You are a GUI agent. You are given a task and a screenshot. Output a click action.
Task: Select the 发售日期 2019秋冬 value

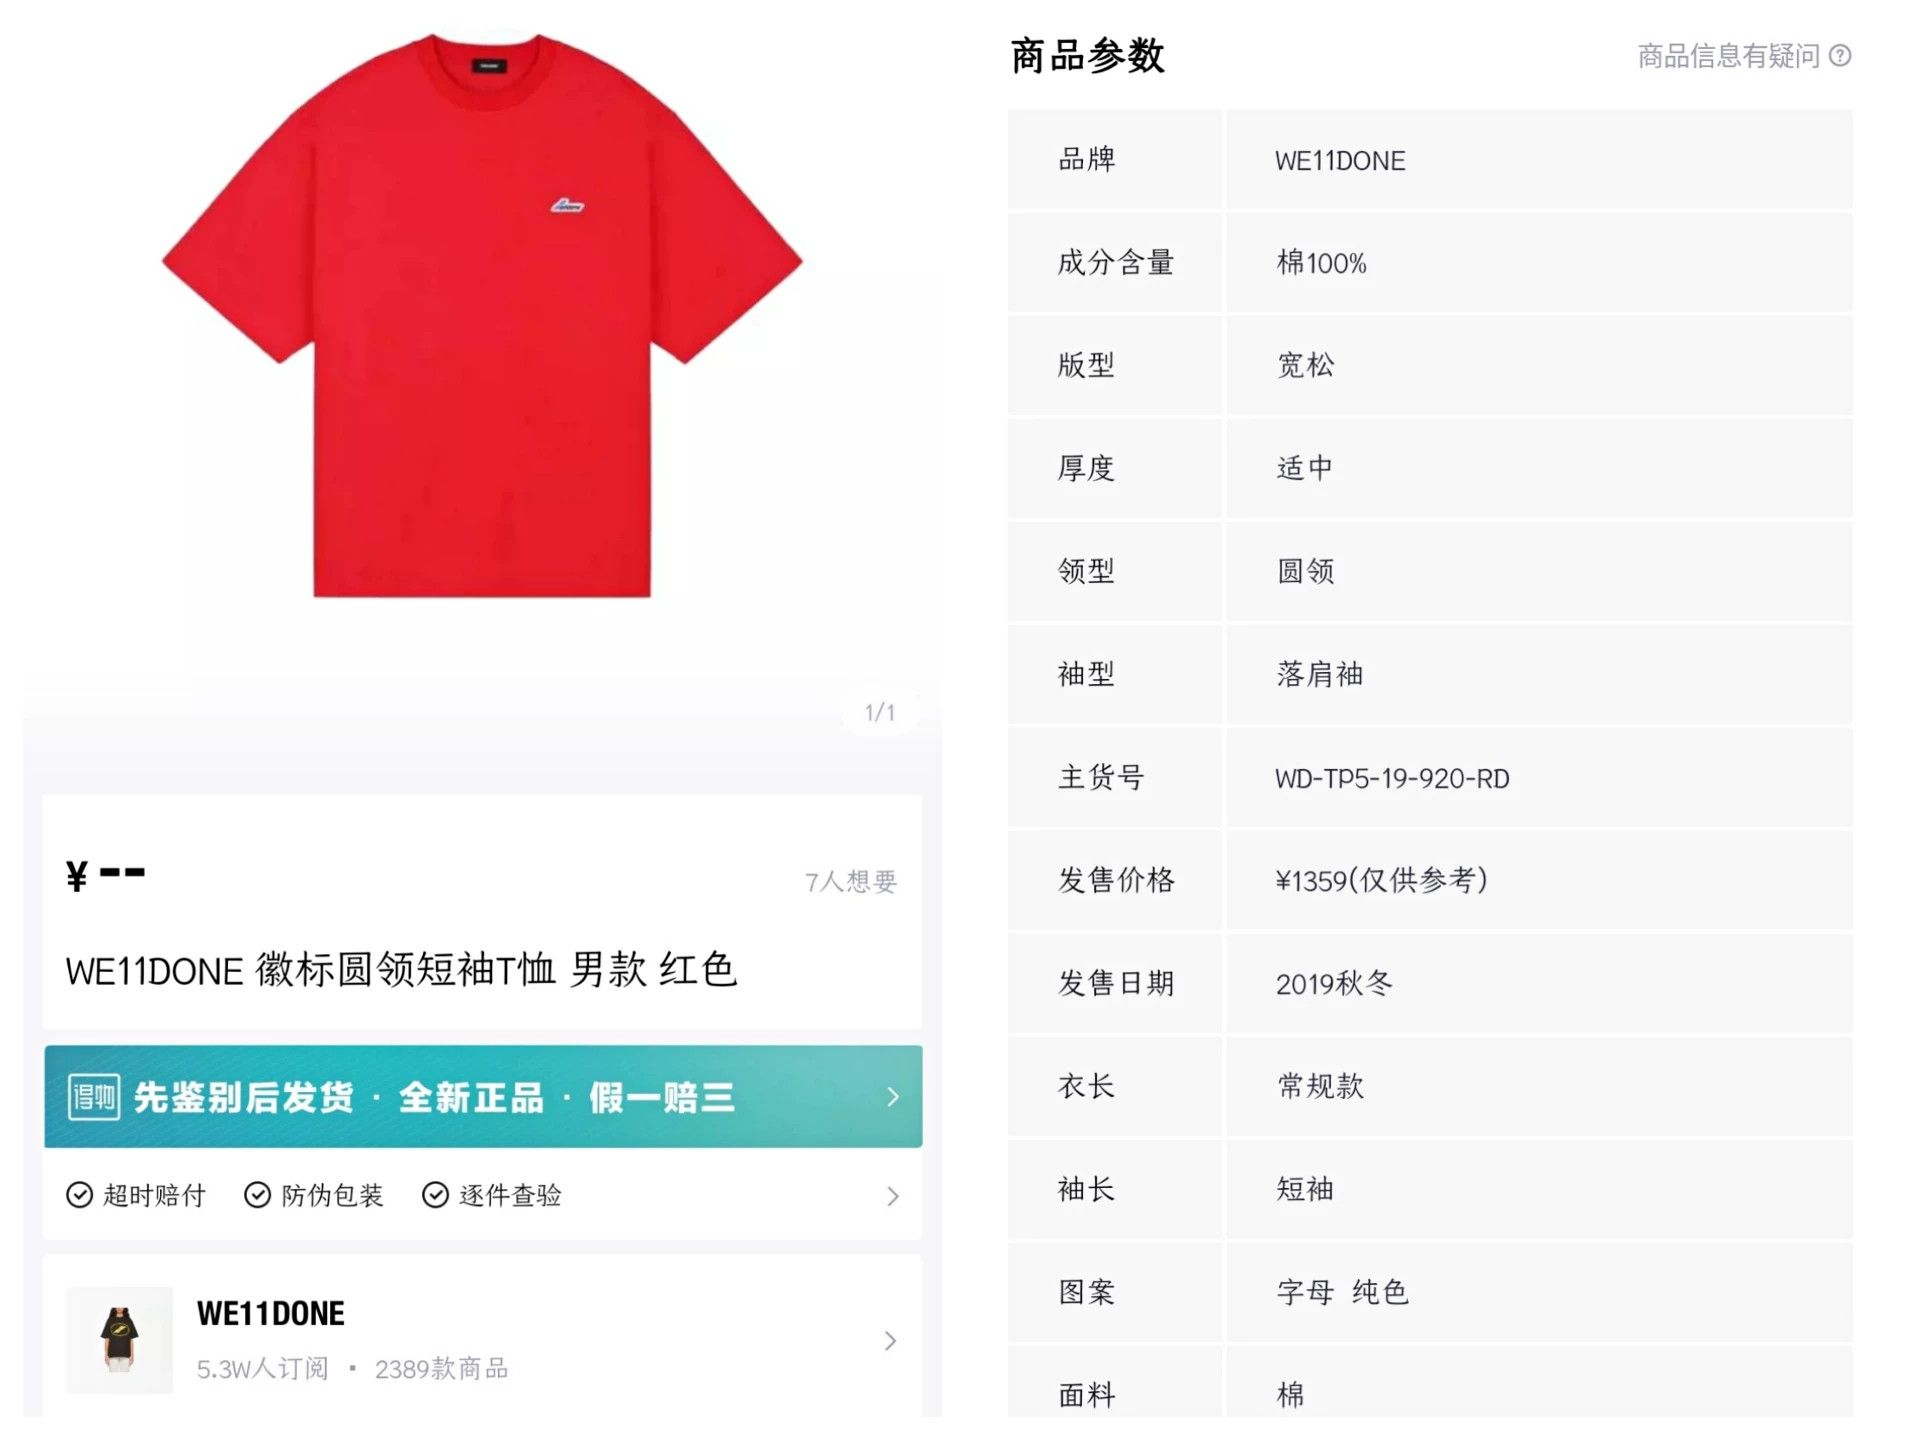1334,984
